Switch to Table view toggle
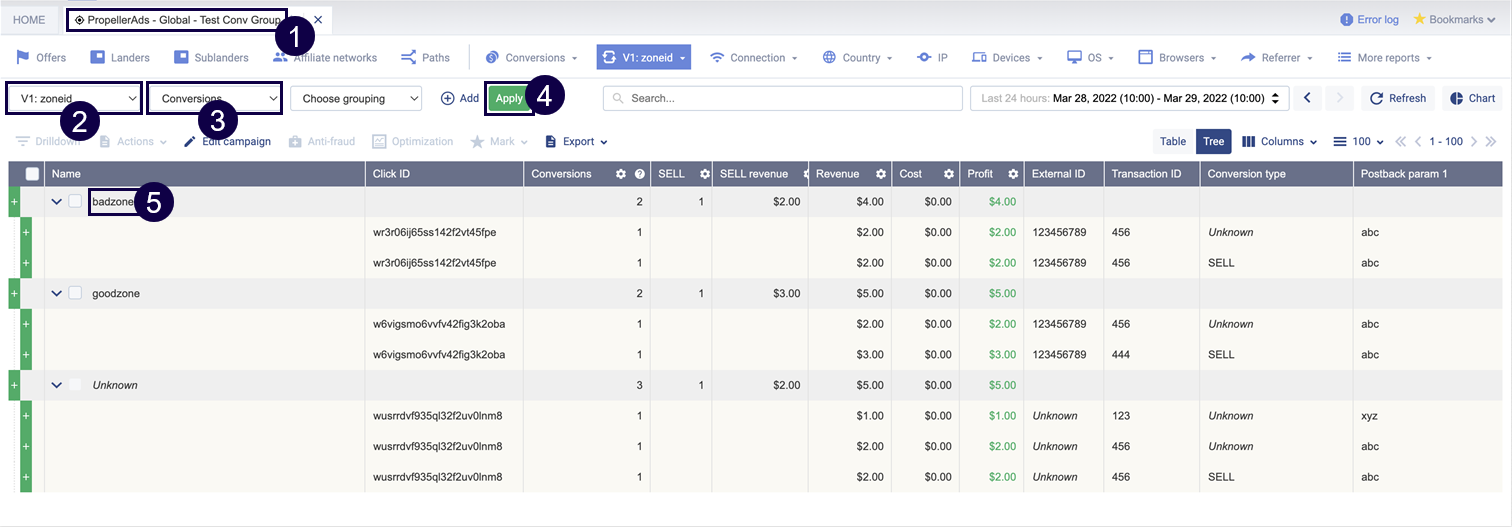This screenshot has height=527, width=1512. click(1173, 141)
